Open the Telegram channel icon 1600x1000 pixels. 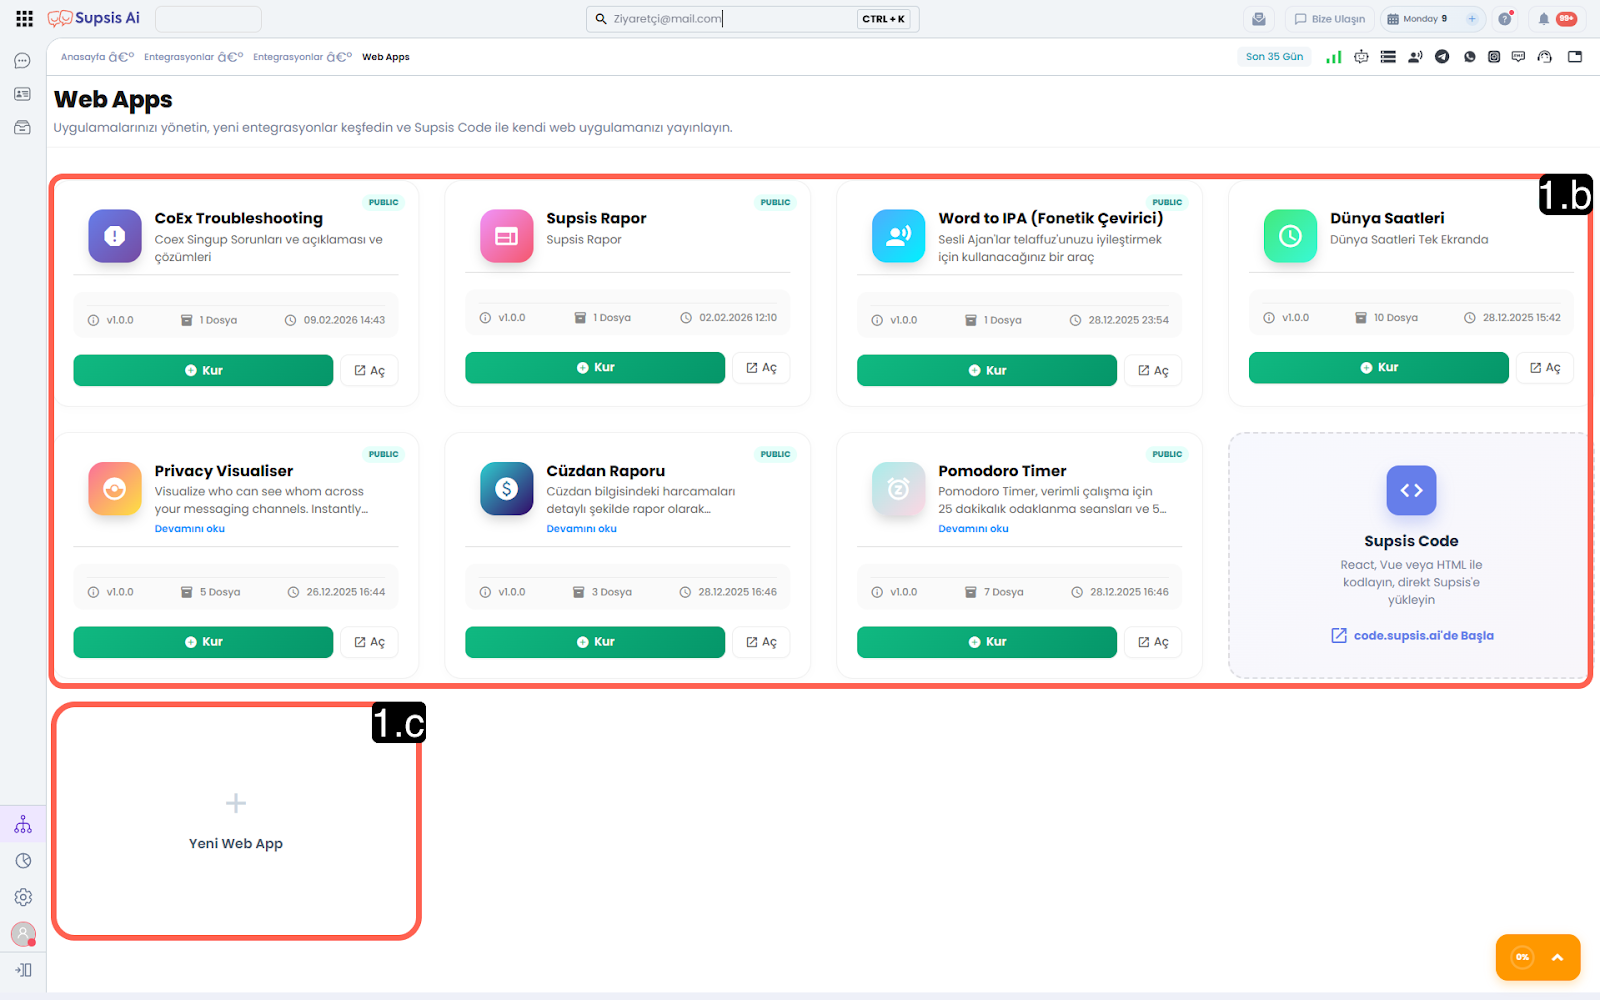click(x=1442, y=57)
